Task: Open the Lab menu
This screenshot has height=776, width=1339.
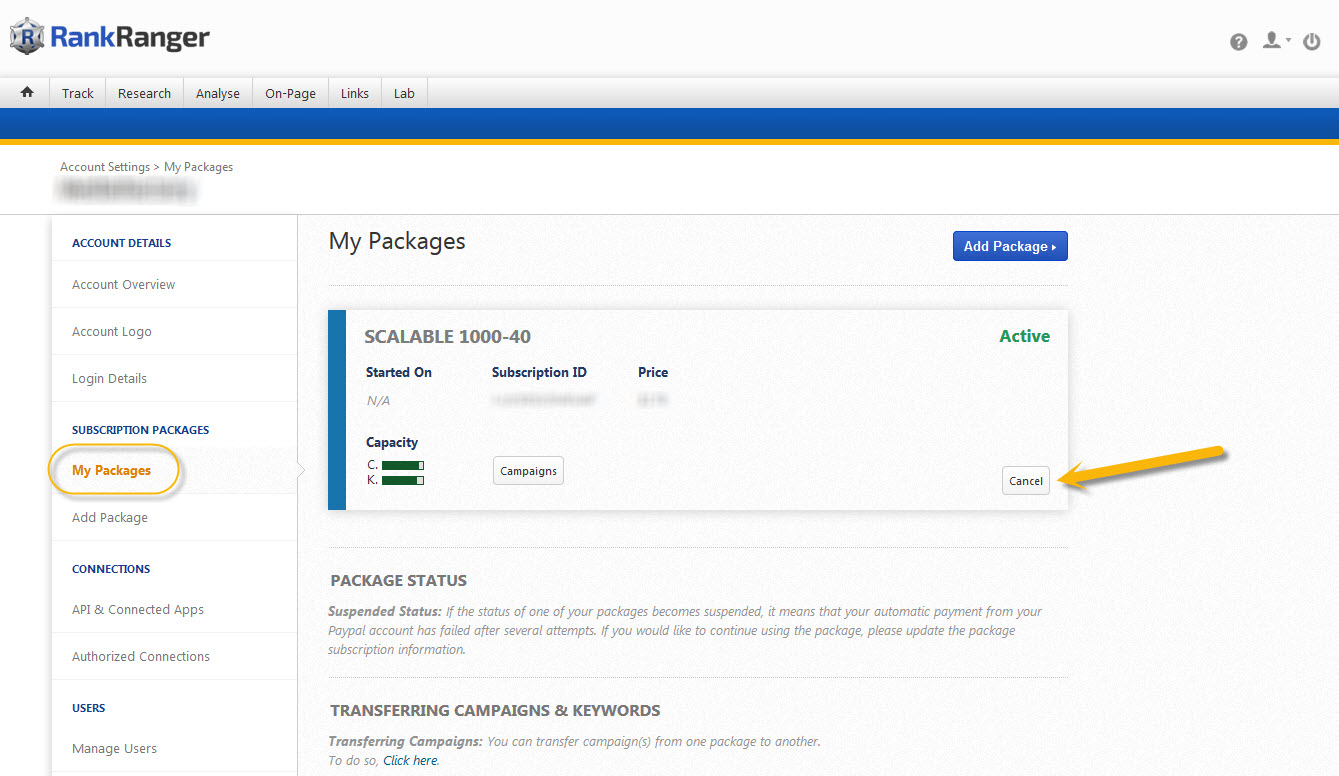Action: (404, 93)
